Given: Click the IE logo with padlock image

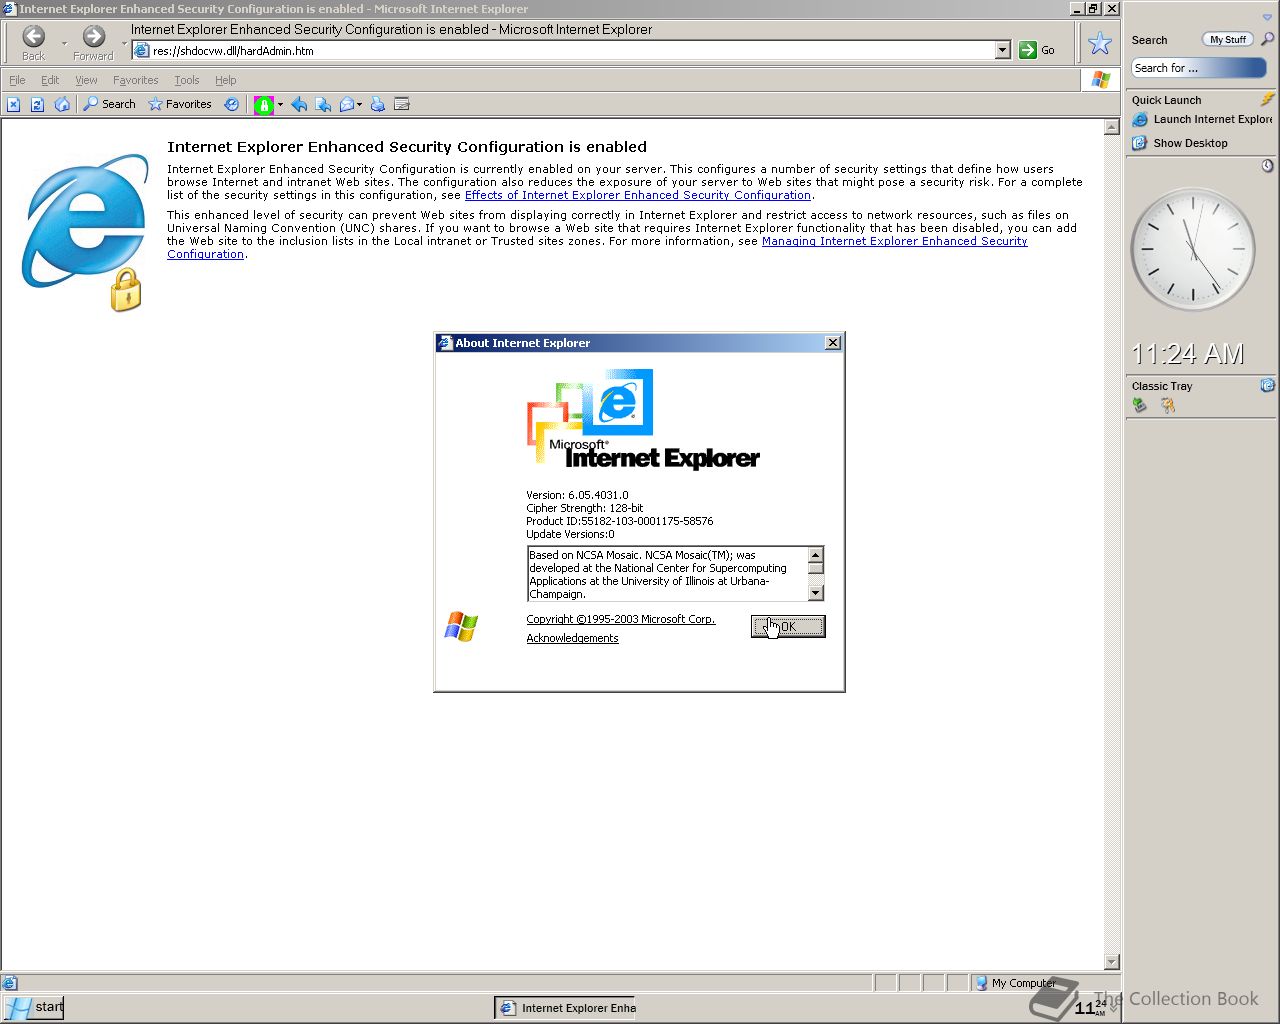Looking at the screenshot, I should (85, 232).
